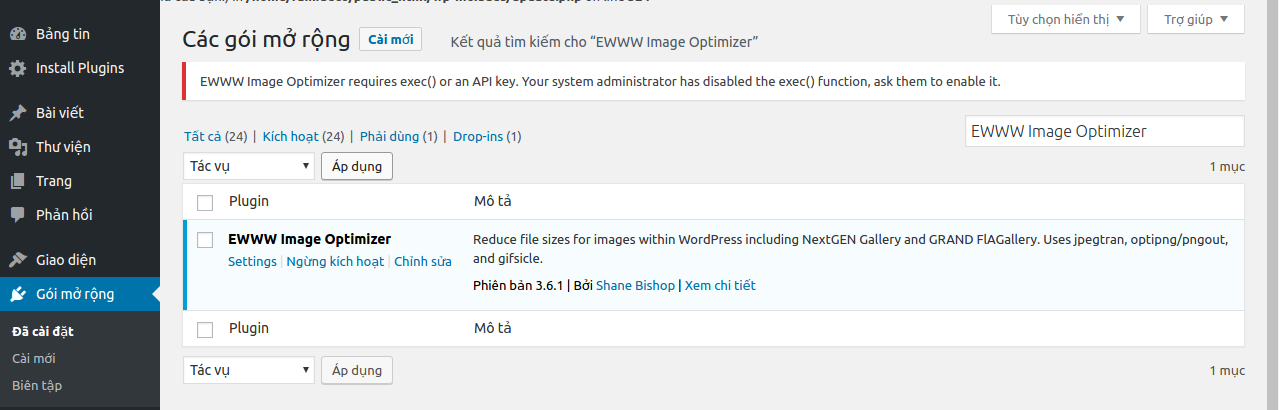Open EWWW Image Optimizer Settings link
The width and height of the screenshot is (1279, 410).
click(x=252, y=261)
